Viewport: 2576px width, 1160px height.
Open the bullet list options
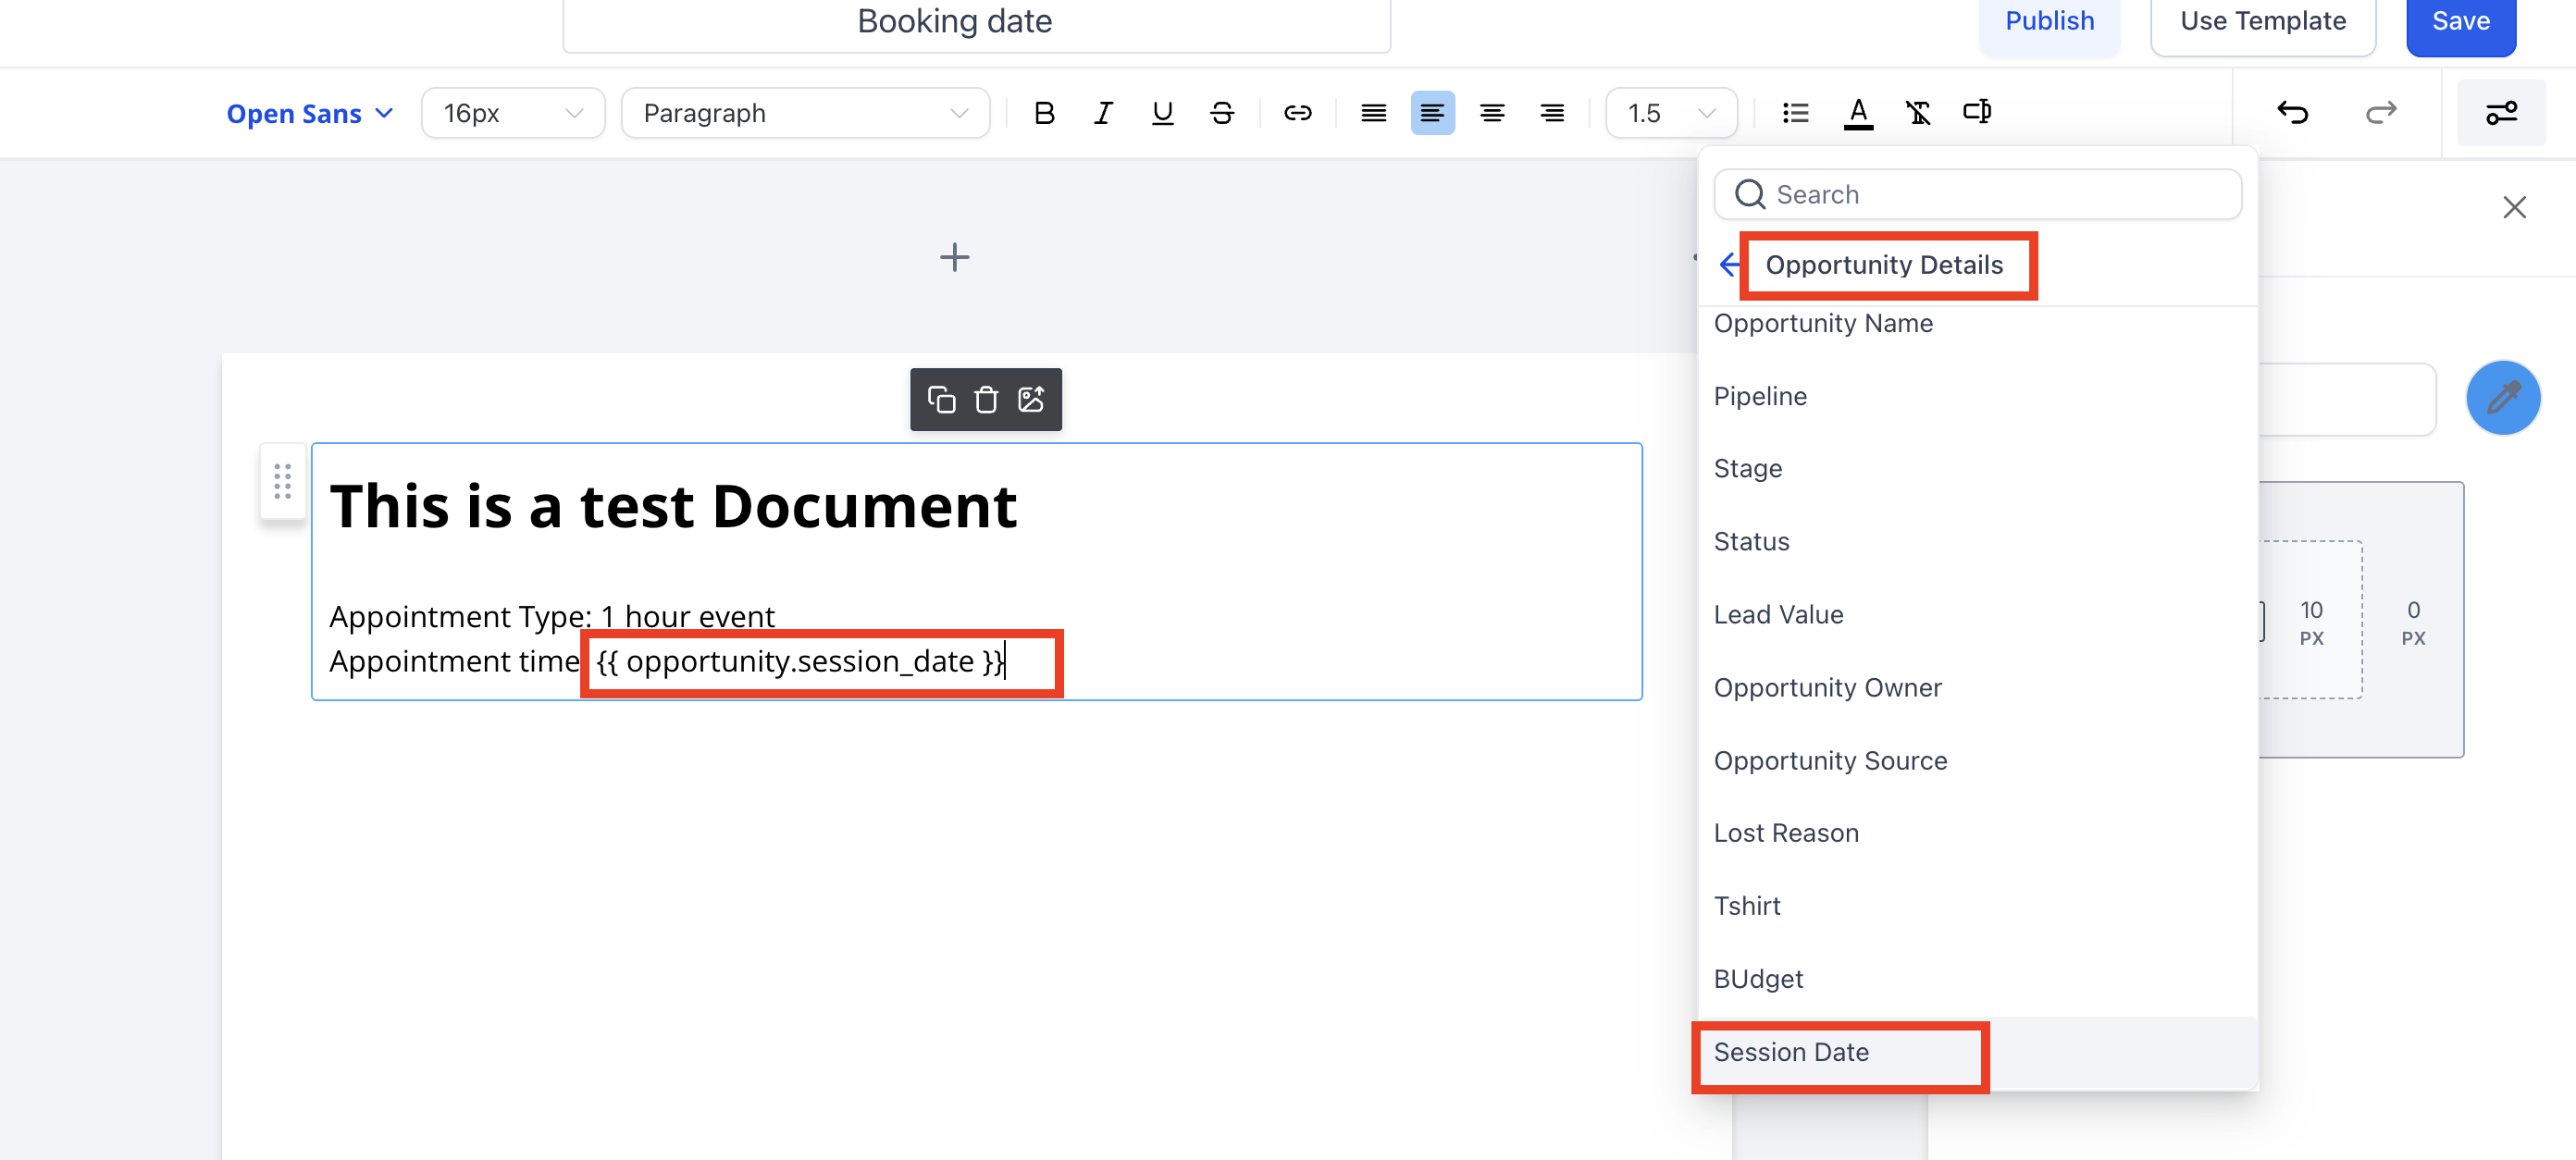coord(1795,113)
